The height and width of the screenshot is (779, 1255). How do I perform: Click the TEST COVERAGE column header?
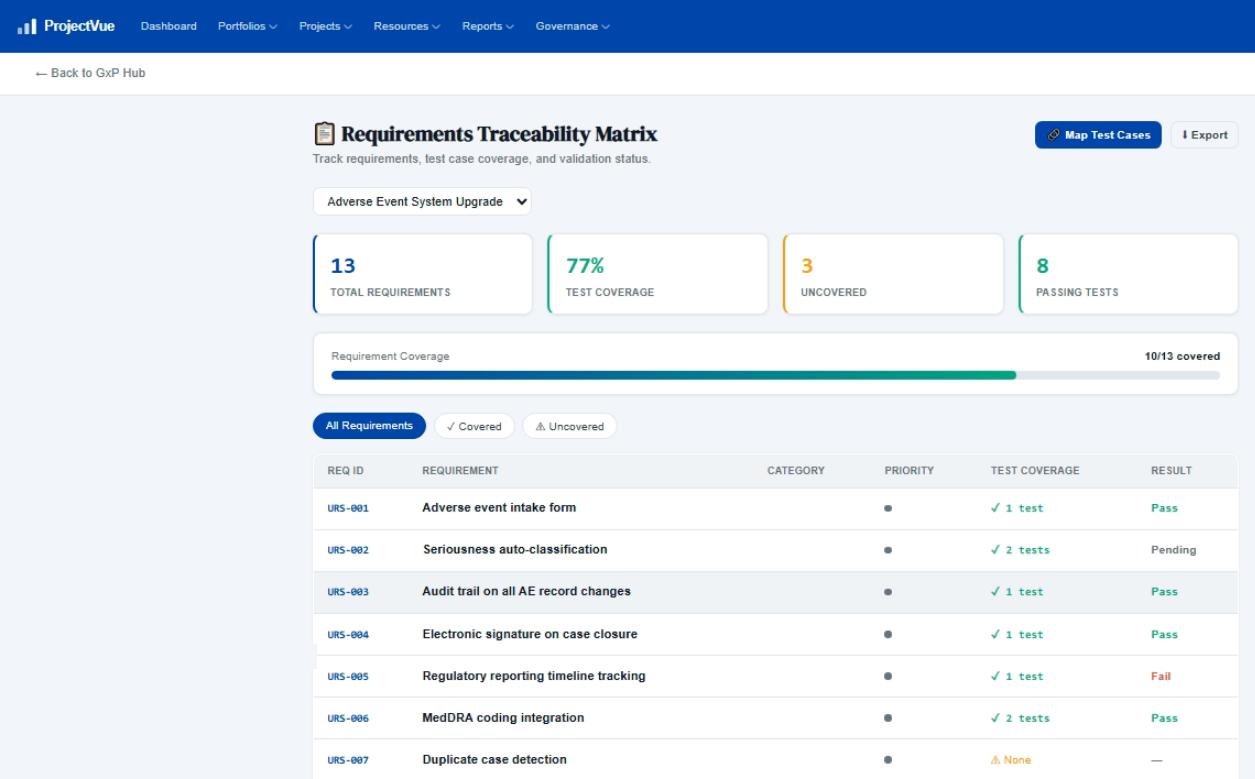1035,471
